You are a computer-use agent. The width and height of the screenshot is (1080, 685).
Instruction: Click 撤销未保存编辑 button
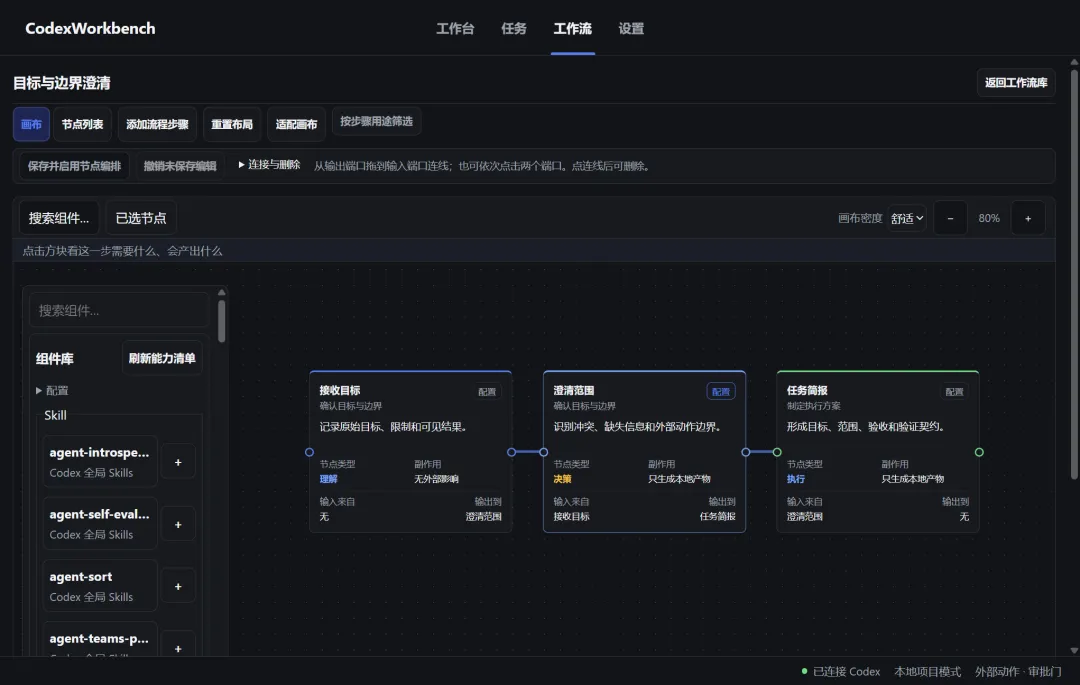click(180, 166)
